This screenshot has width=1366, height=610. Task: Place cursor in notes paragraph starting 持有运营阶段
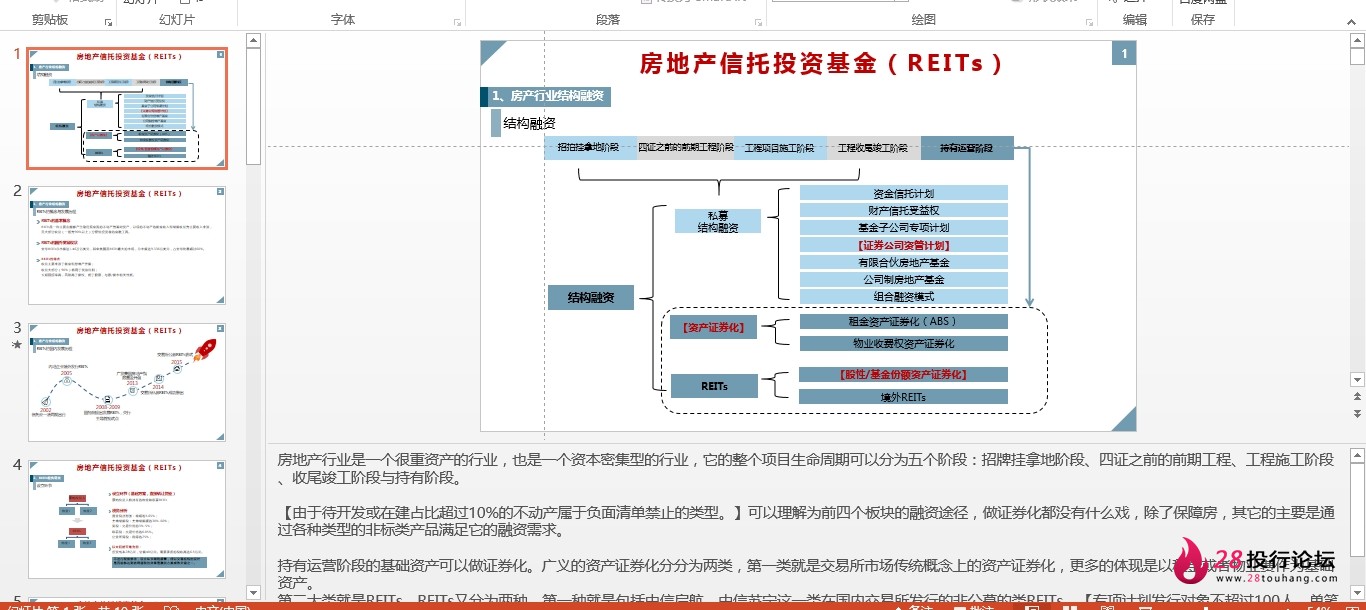point(806,576)
